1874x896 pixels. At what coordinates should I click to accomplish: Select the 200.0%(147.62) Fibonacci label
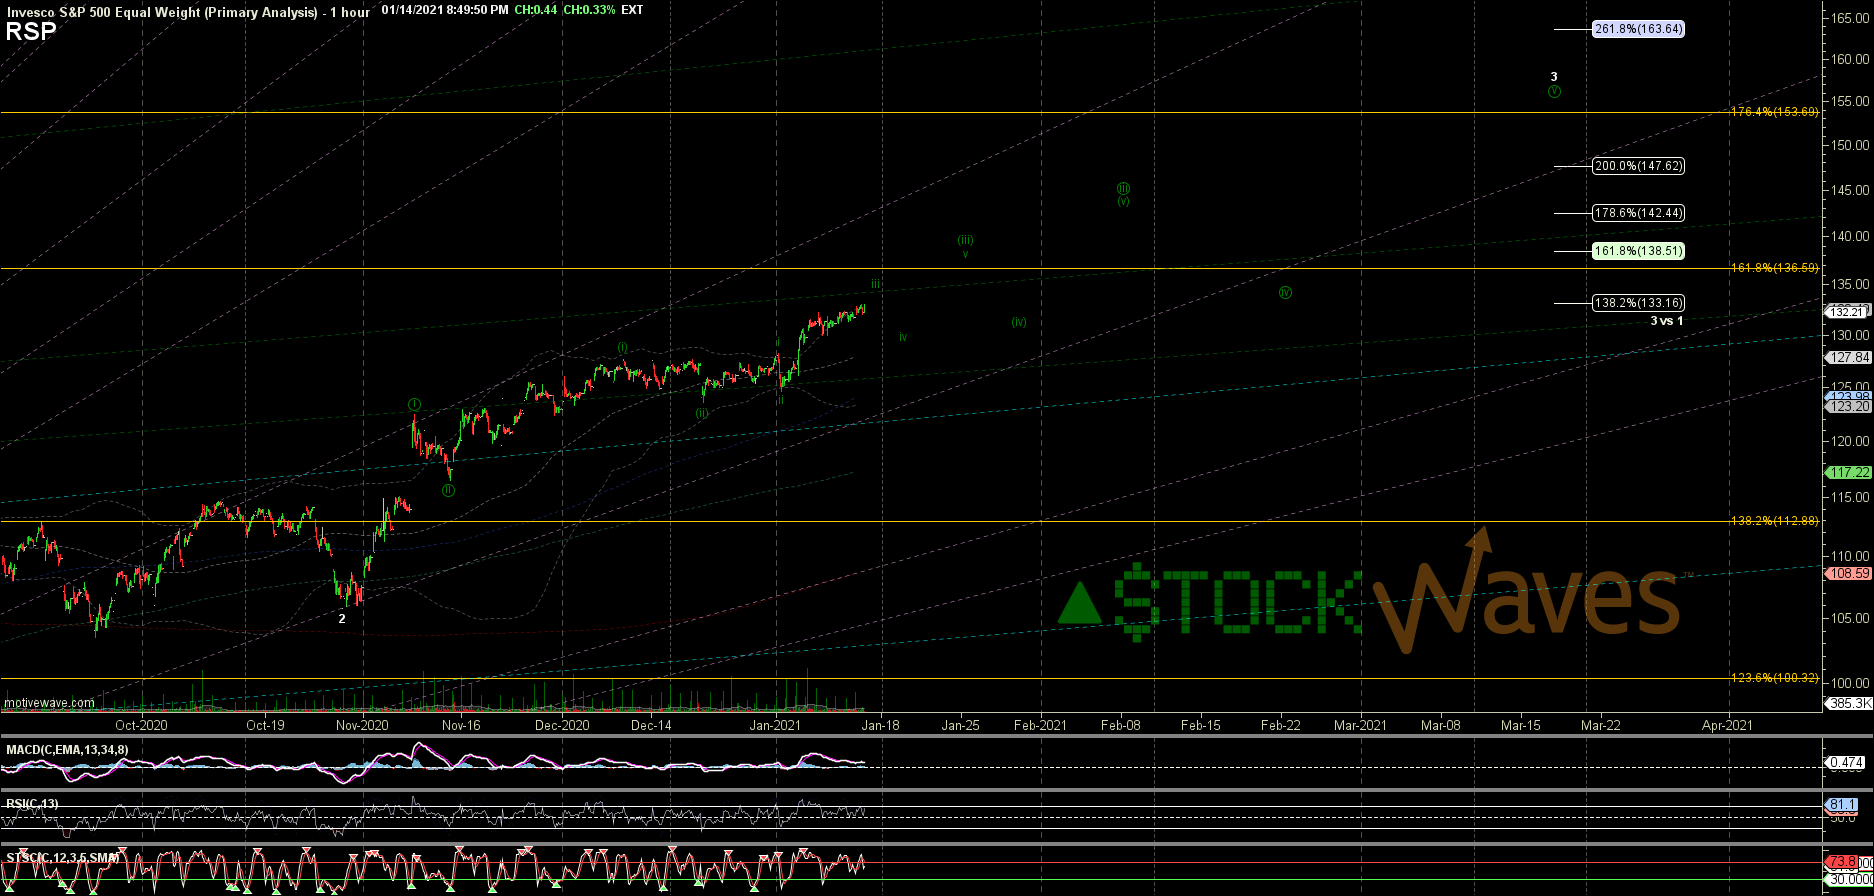tap(1638, 166)
